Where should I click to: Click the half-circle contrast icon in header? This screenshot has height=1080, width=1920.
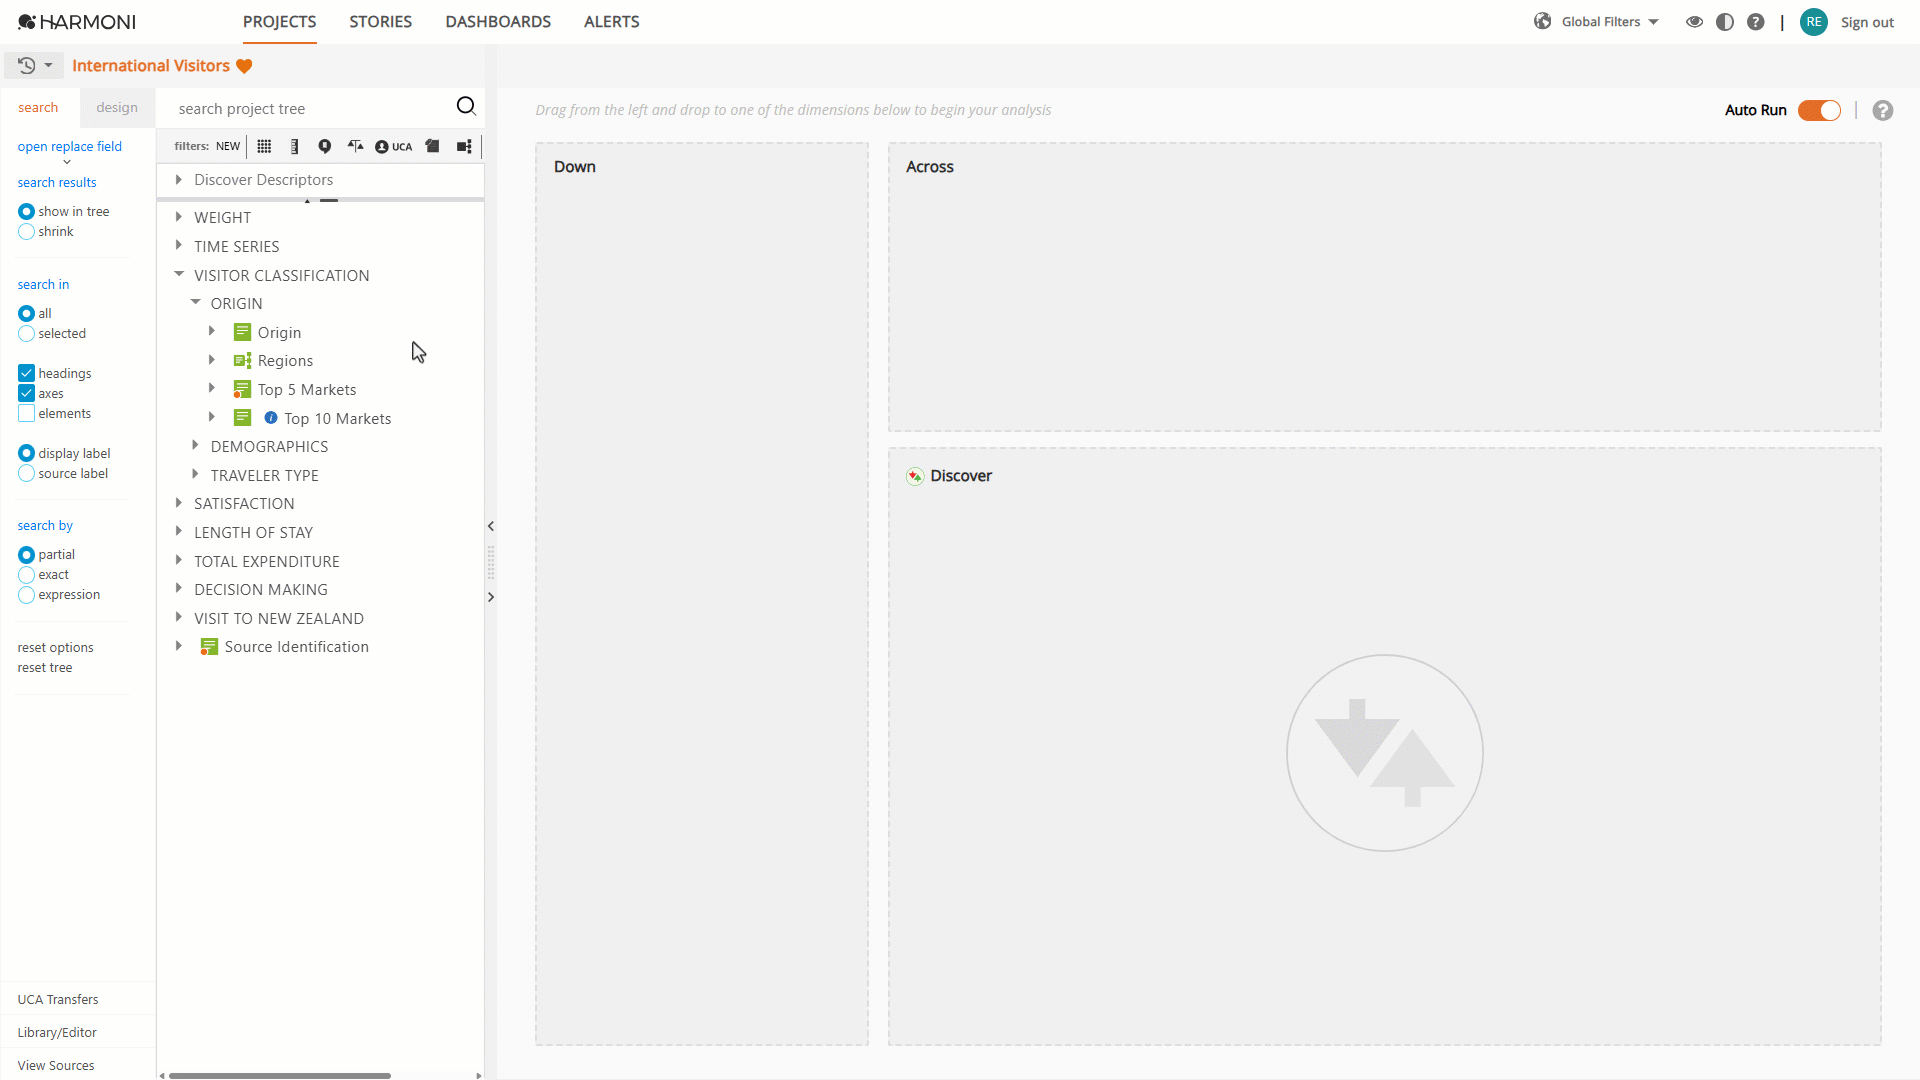[x=1725, y=22]
